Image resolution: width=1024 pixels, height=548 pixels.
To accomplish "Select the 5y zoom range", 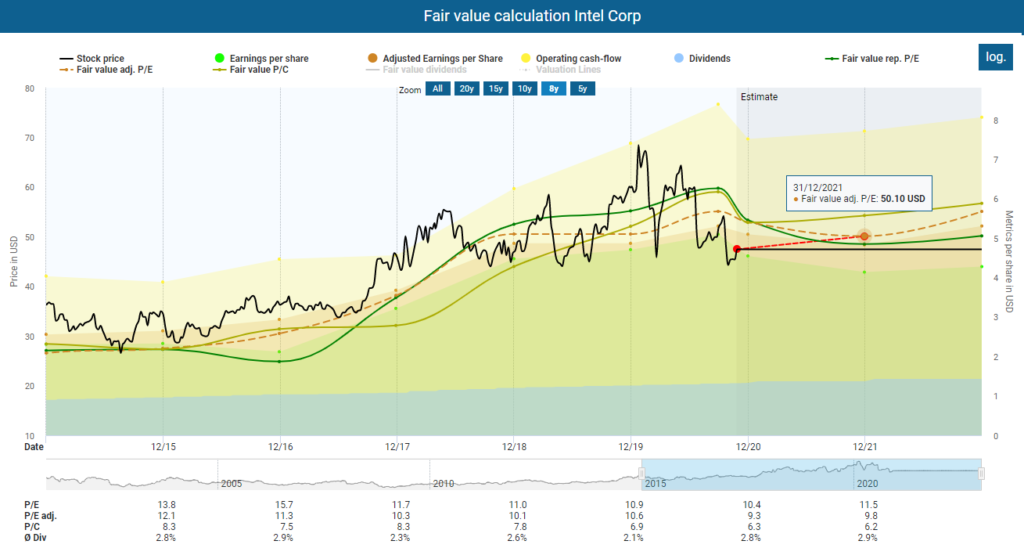I will coord(583,89).
